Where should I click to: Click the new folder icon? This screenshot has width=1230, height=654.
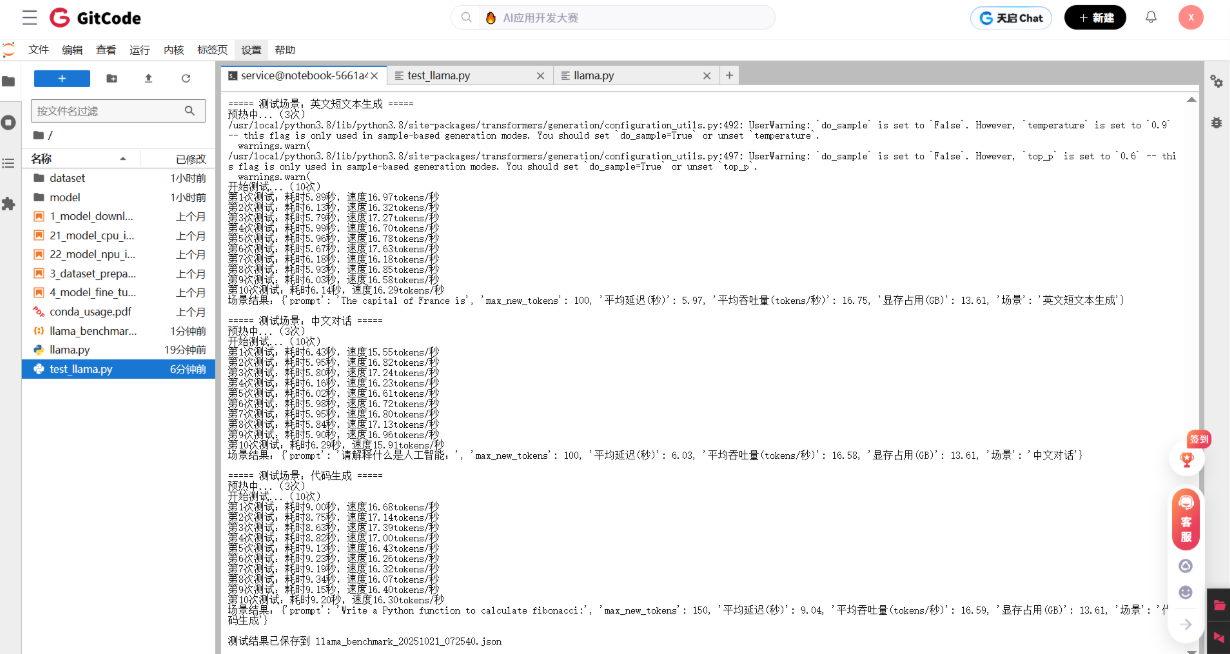[111, 78]
